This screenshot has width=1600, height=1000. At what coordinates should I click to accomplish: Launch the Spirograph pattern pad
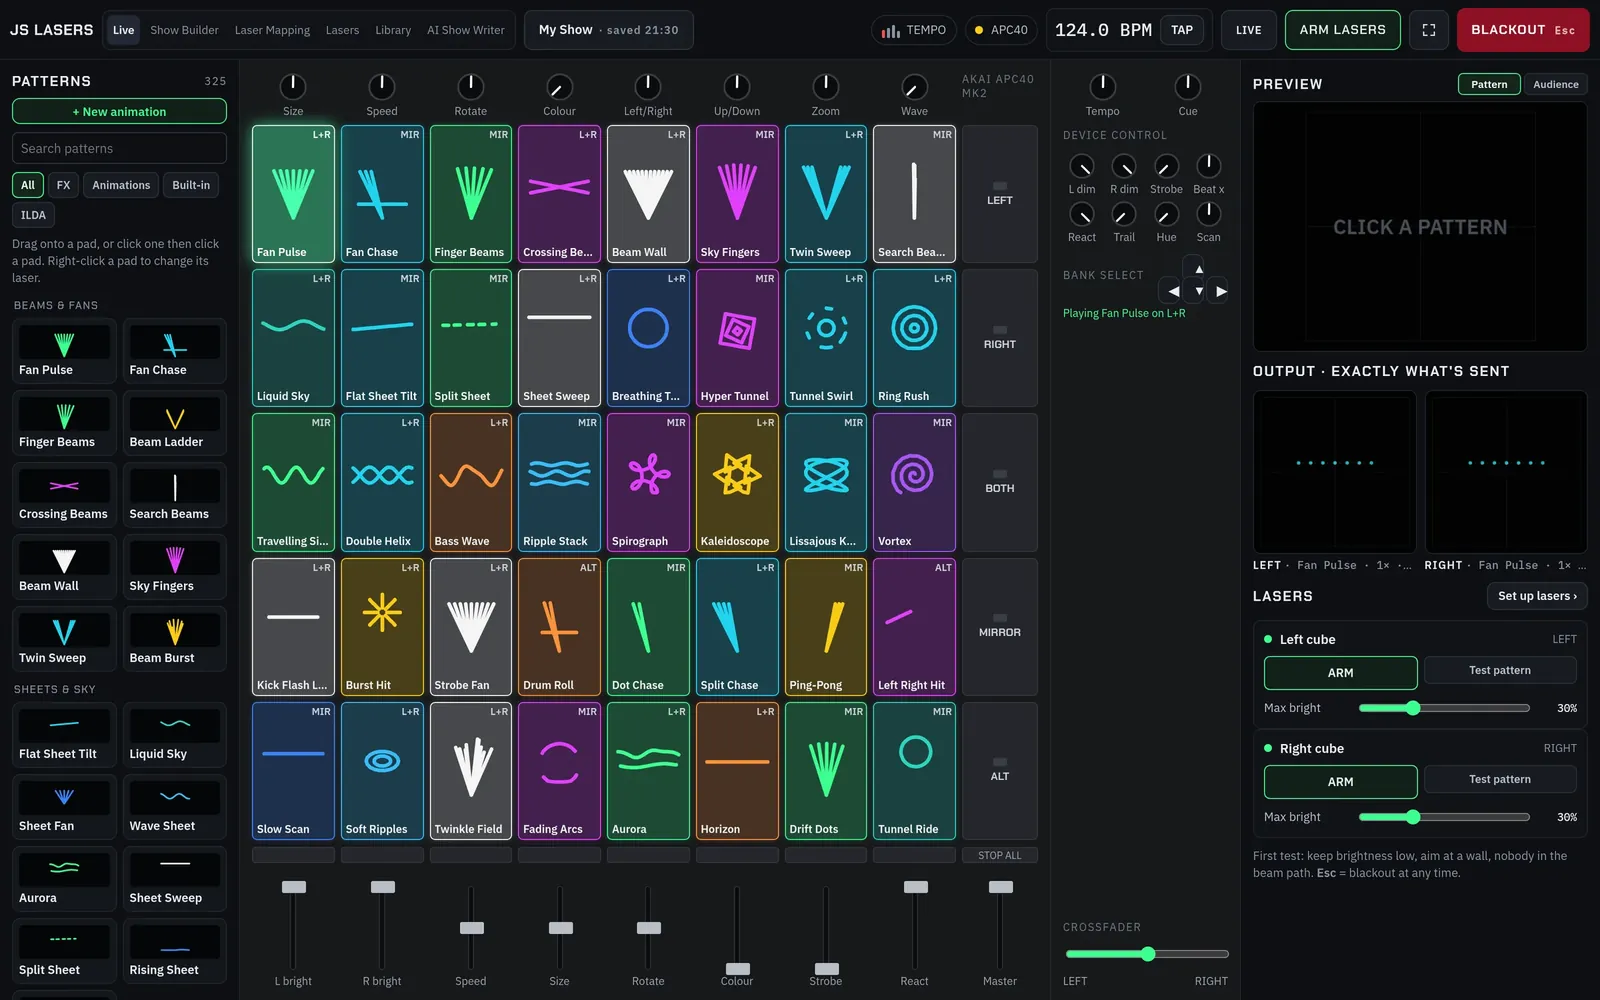[x=648, y=482]
